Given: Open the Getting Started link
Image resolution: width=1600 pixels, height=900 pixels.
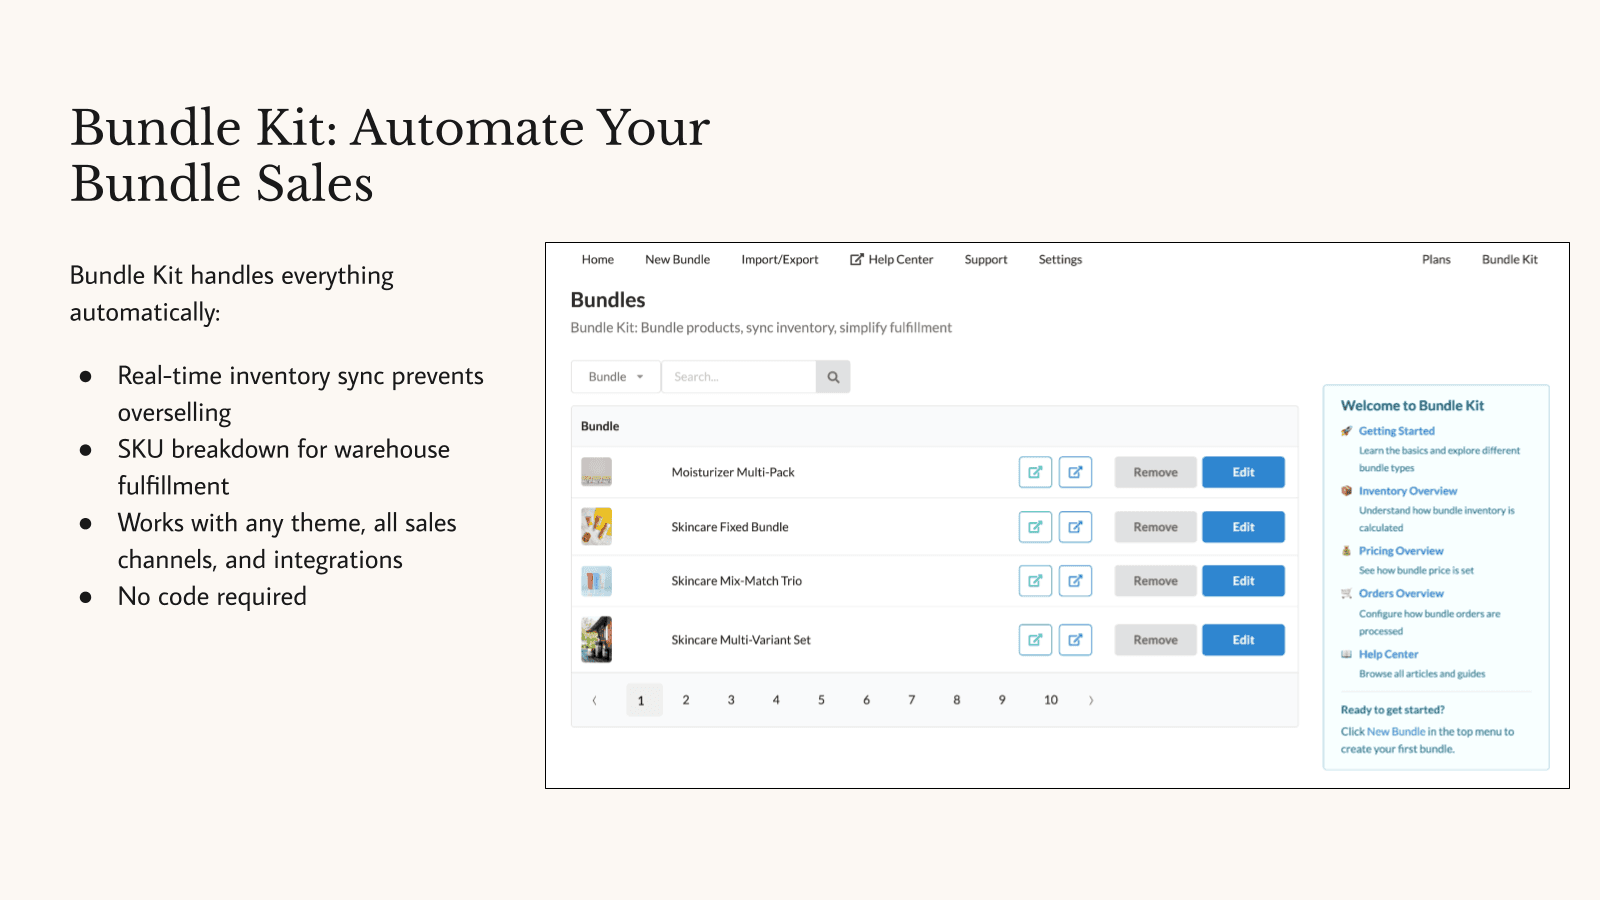Looking at the screenshot, I should (x=1396, y=431).
